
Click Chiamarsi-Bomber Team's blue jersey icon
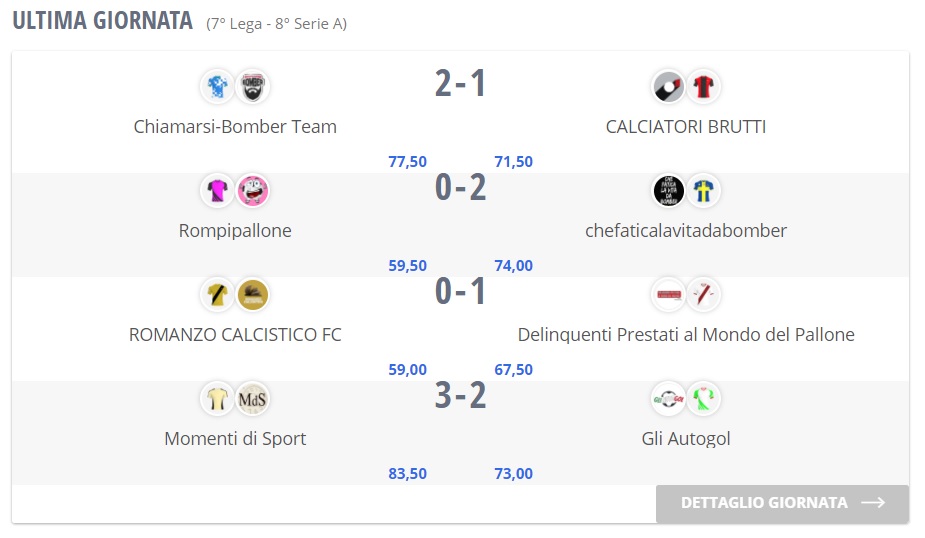click(x=217, y=87)
